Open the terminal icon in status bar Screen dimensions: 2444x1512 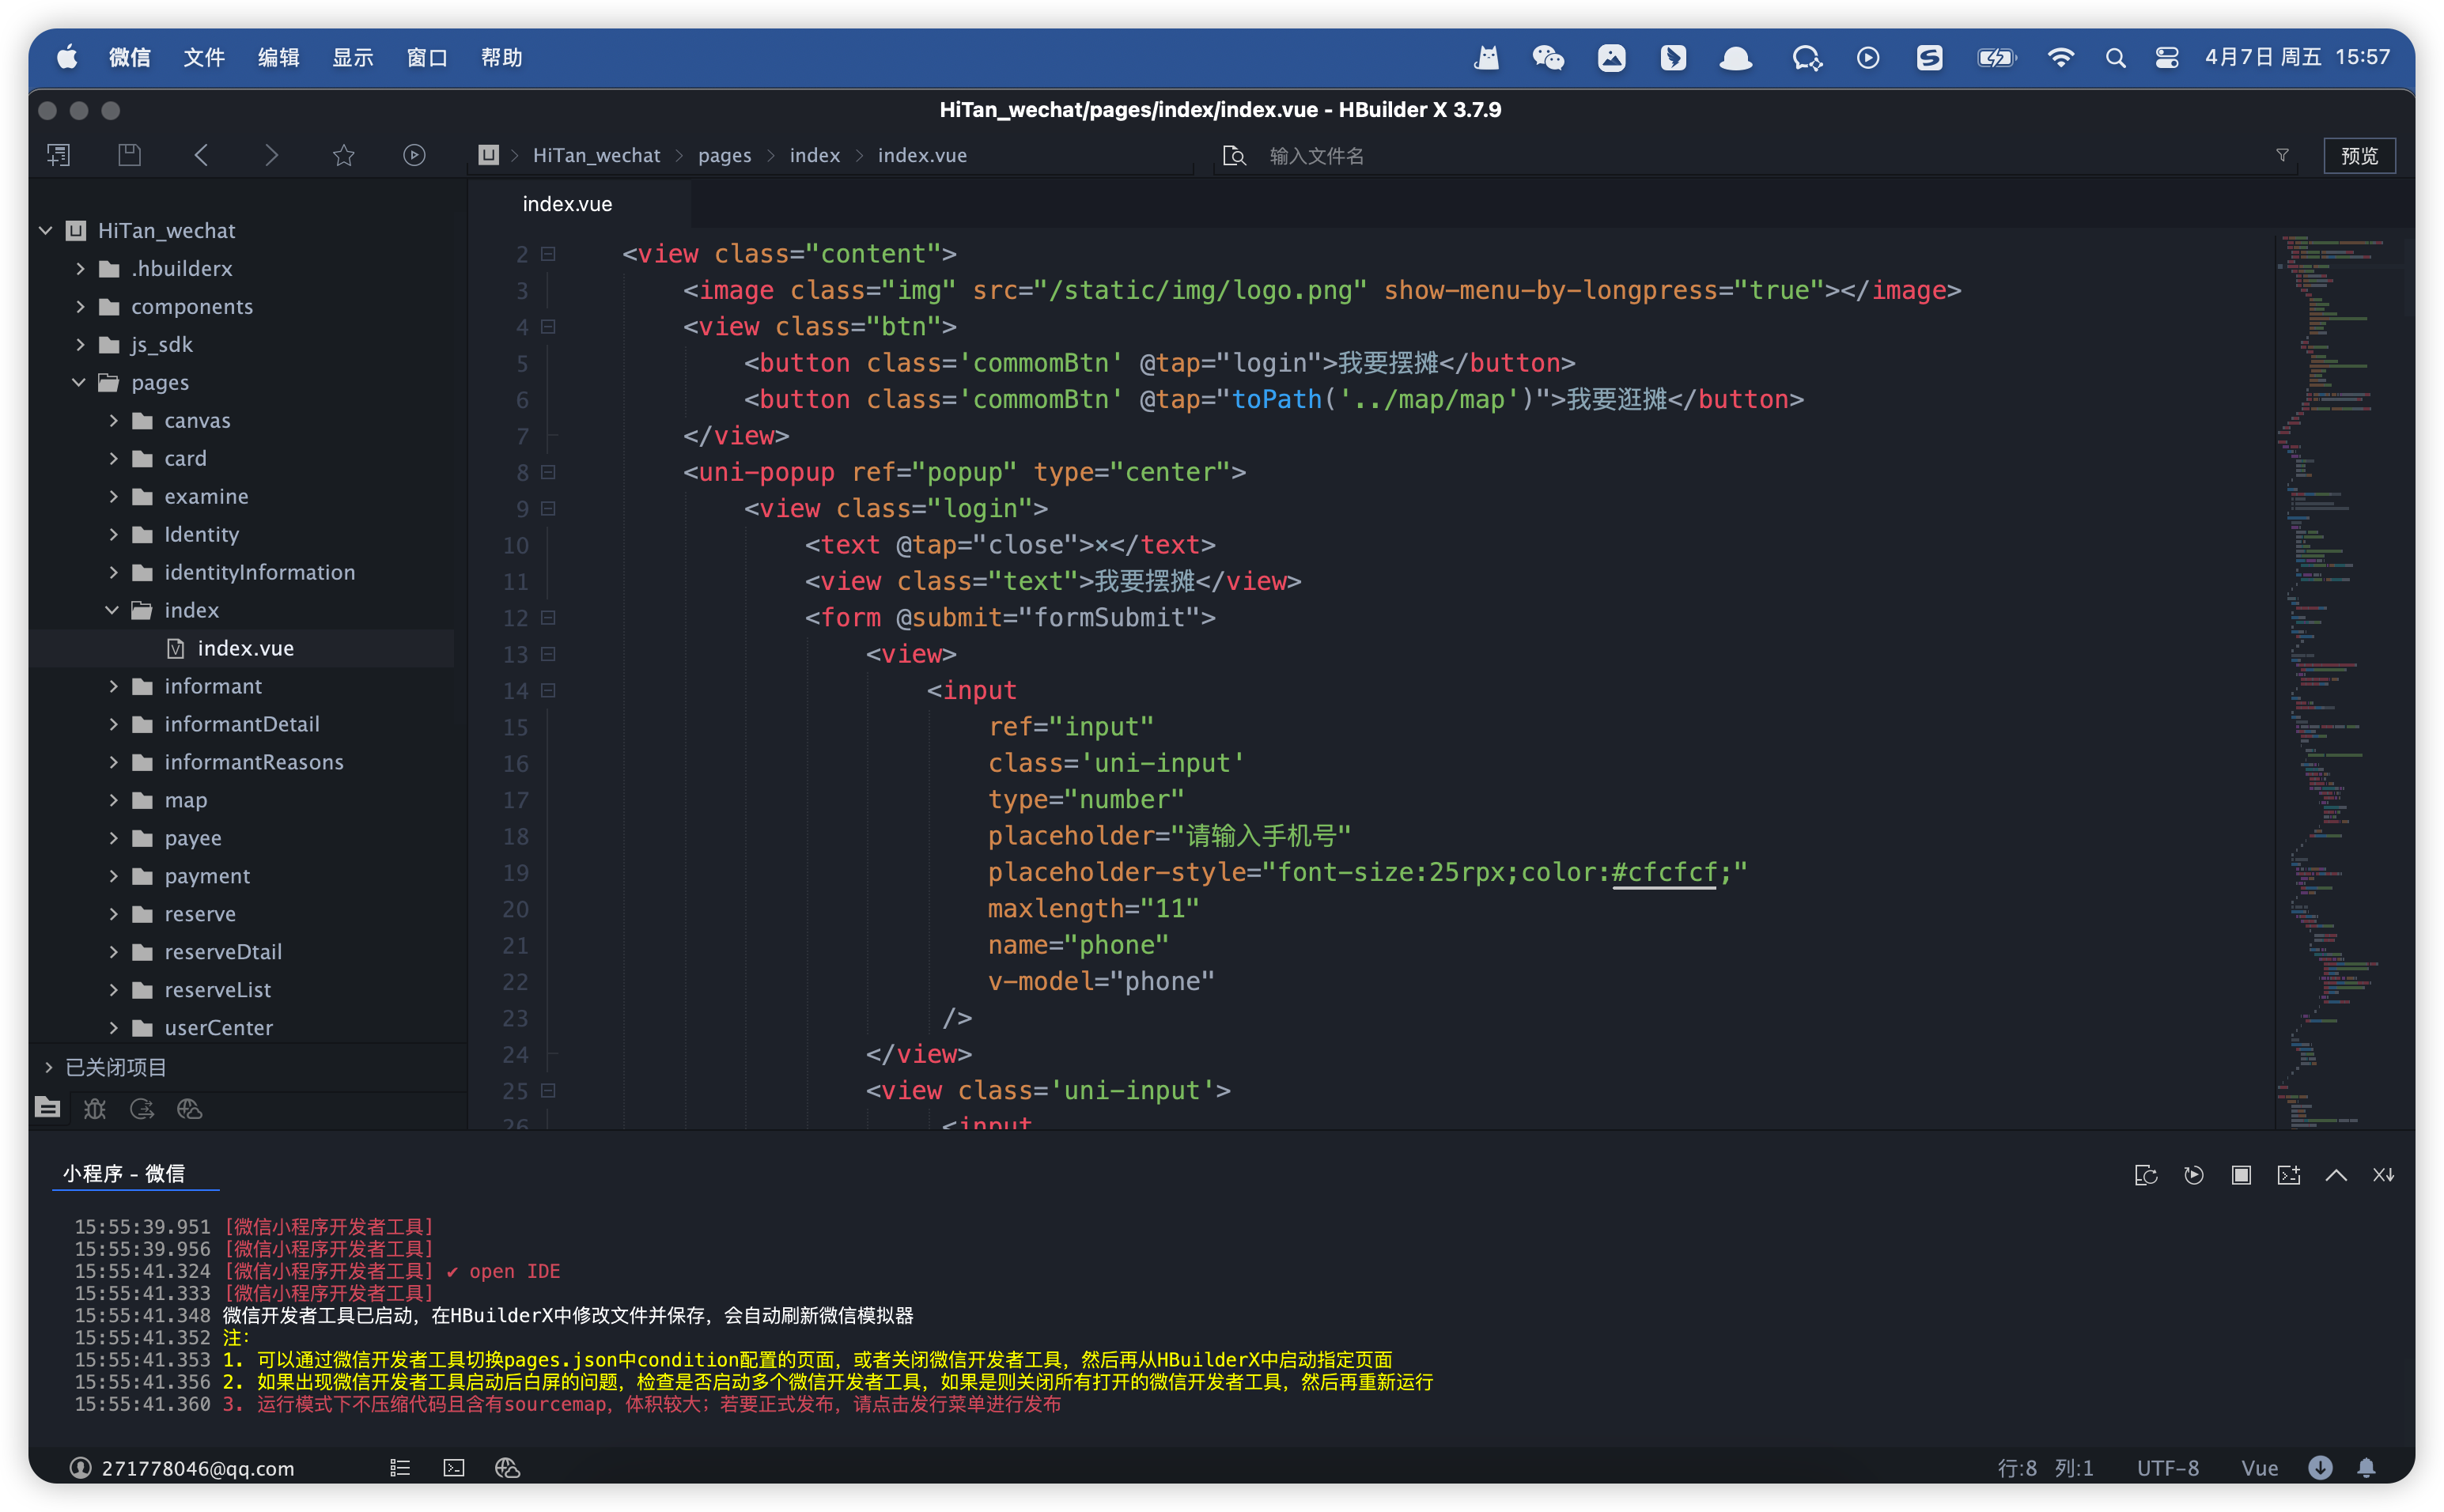(x=454, y=1467)
